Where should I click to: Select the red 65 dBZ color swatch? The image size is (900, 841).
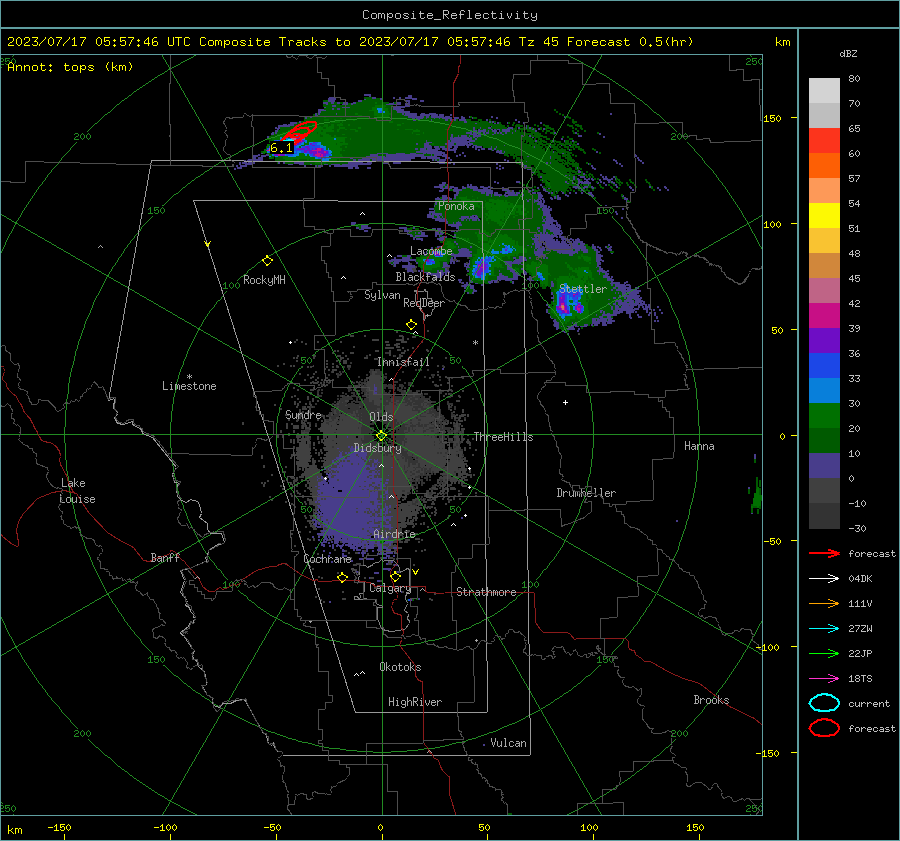click(x=824, y=141)
